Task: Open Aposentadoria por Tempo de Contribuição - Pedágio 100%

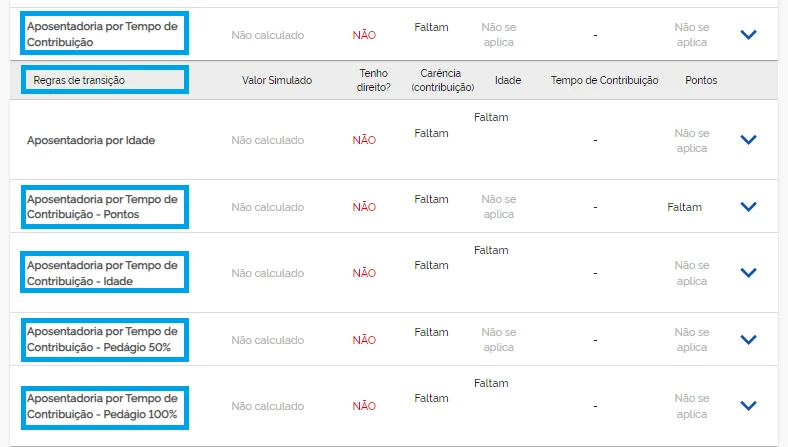Action: (105, 408)
